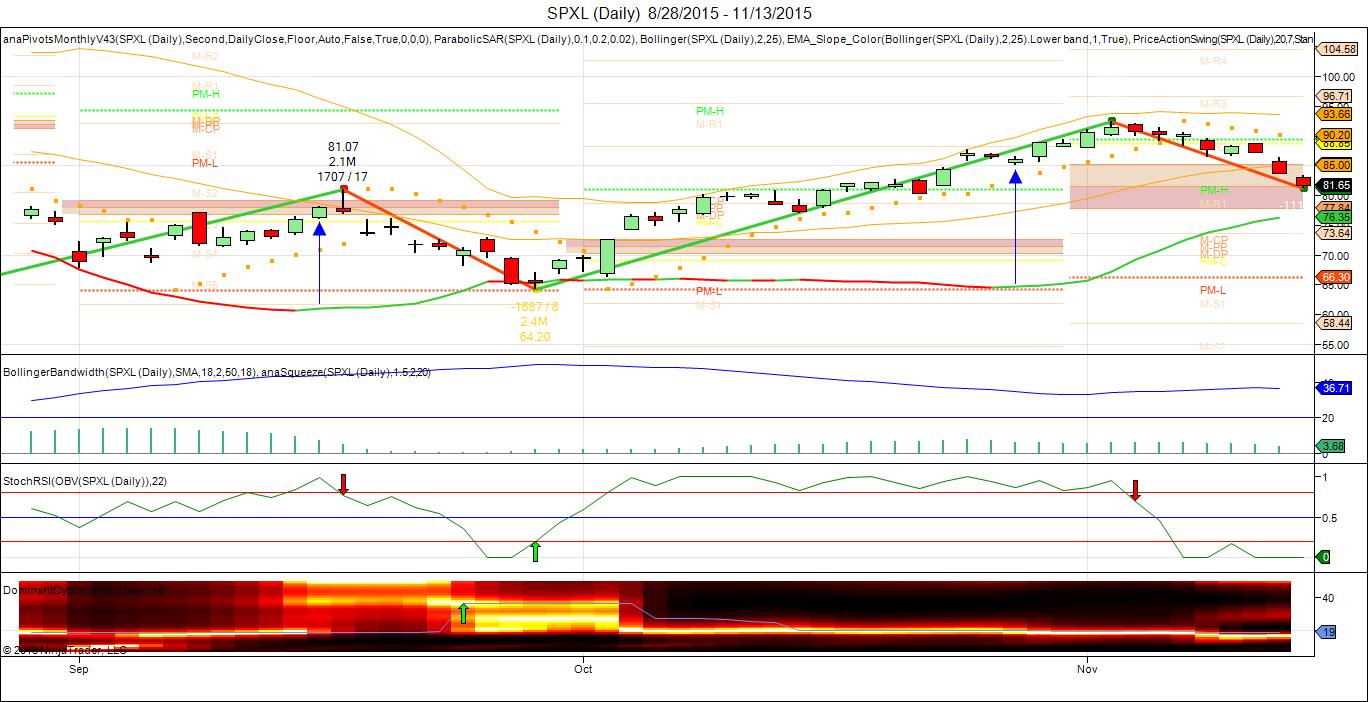
Task: Click the last red candlestick at 81.65
Action: click(x=1303, y=182)
